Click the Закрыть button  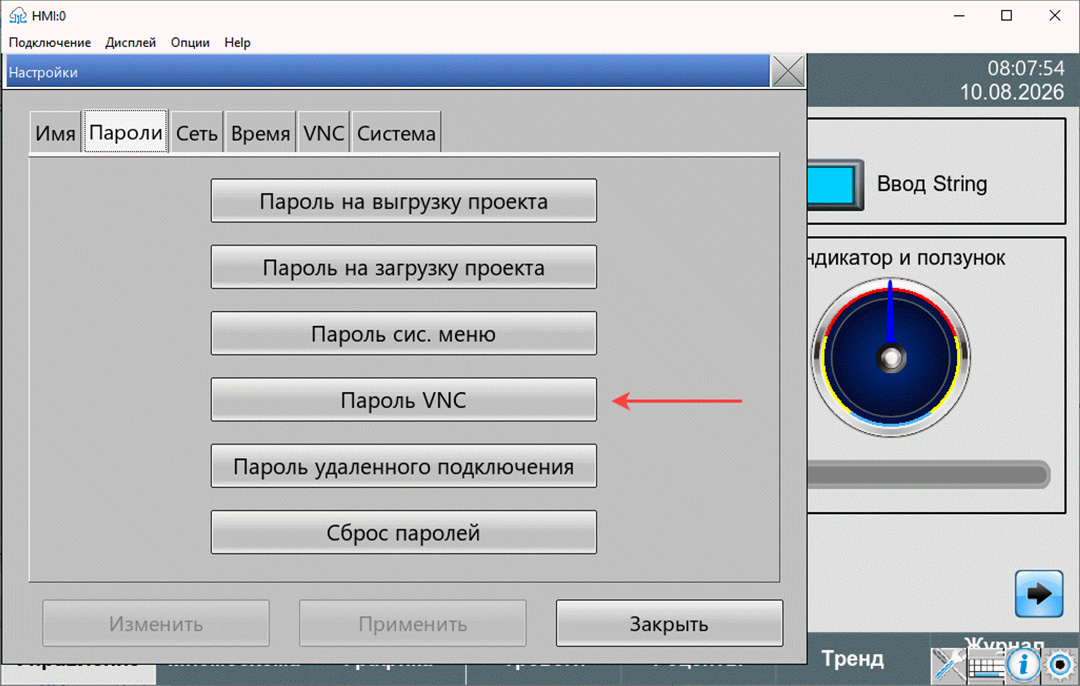(x=669, y=623)
